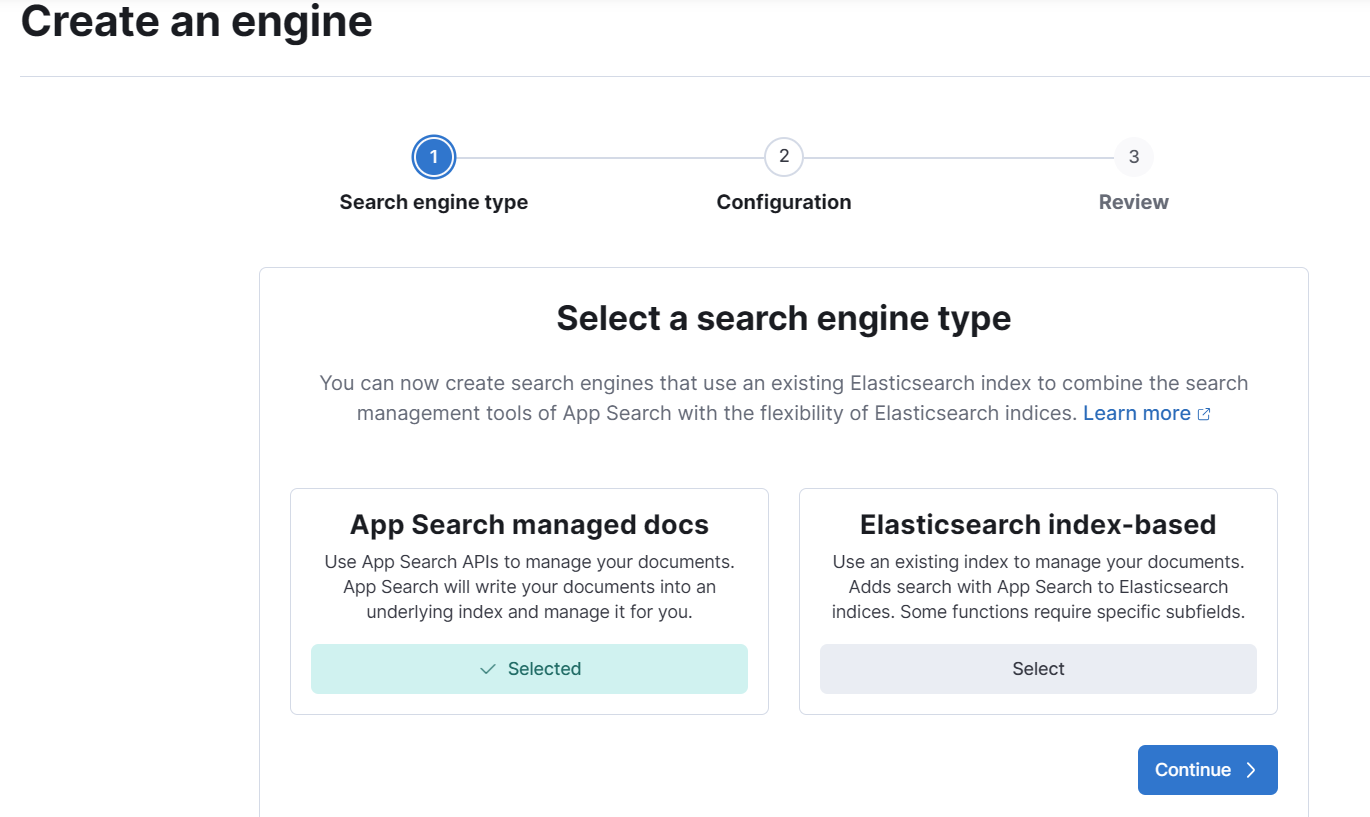Click the arrow icon on Continue button
The width and height of the screenshot is (1370, 817).
pos(1251,770)
